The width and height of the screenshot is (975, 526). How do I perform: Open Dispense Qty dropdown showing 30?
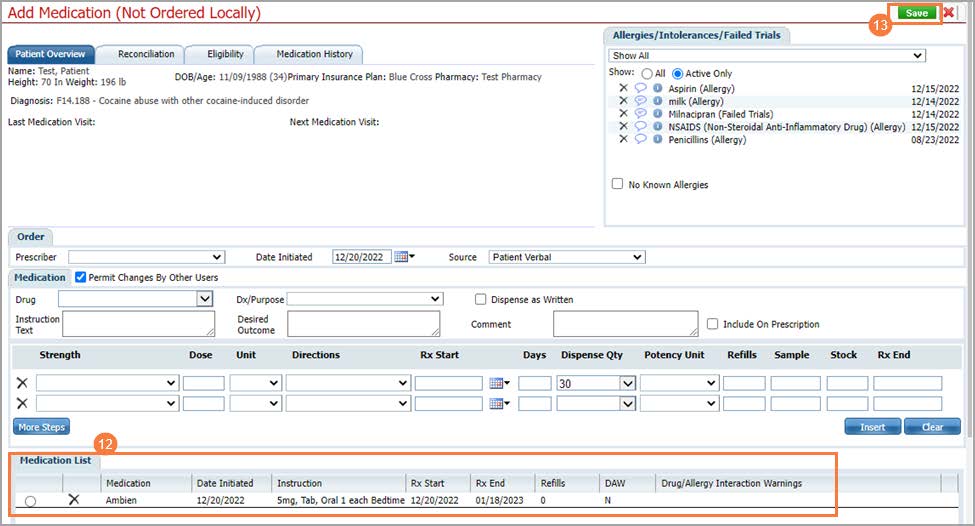point(628,383)
